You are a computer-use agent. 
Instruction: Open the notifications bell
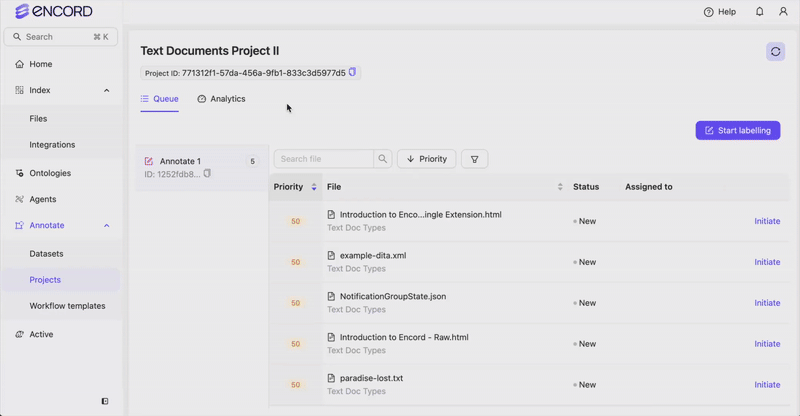pos(759,12)
